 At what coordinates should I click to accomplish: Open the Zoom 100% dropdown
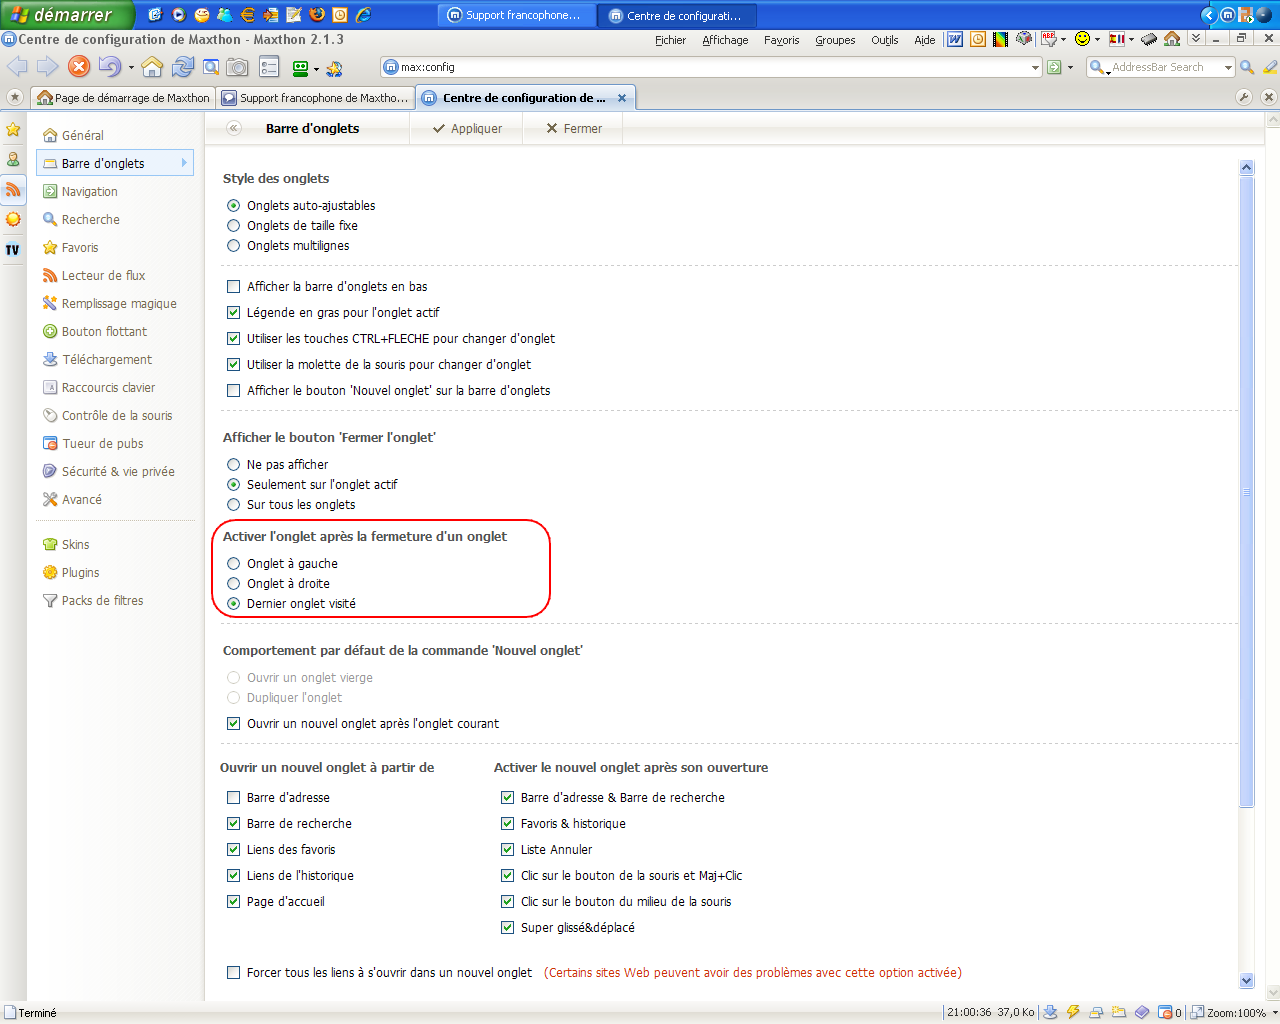1275,1012
